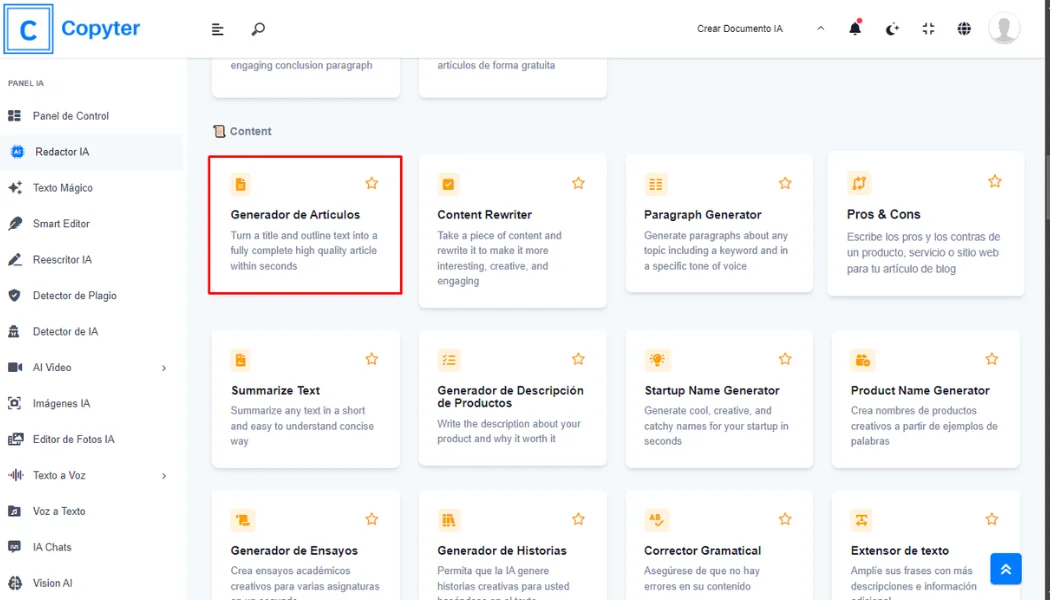
Task: Click the hamburger menu icon next to the logo
Action: [217, 29]
